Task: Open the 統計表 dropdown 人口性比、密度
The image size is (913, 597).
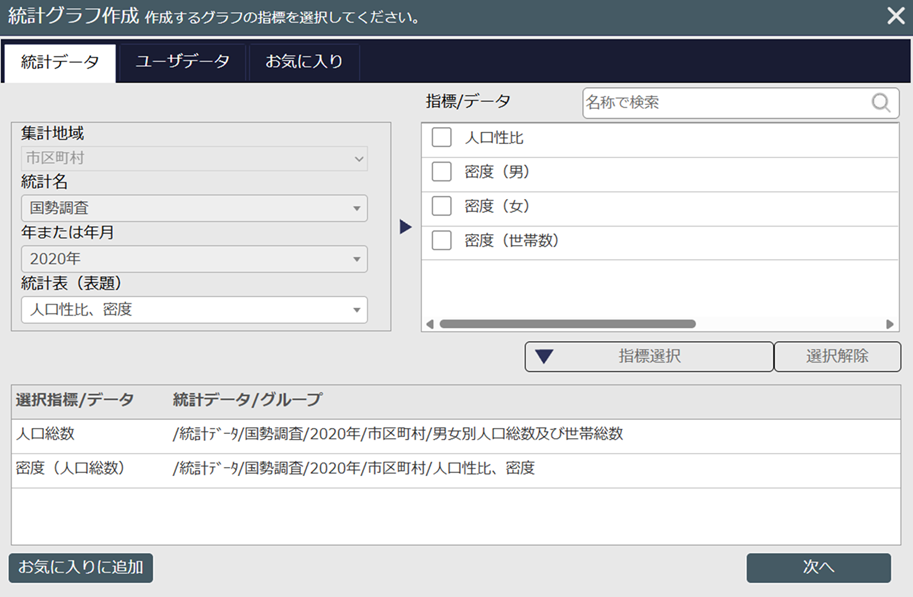Action: [x=194, y=310]
